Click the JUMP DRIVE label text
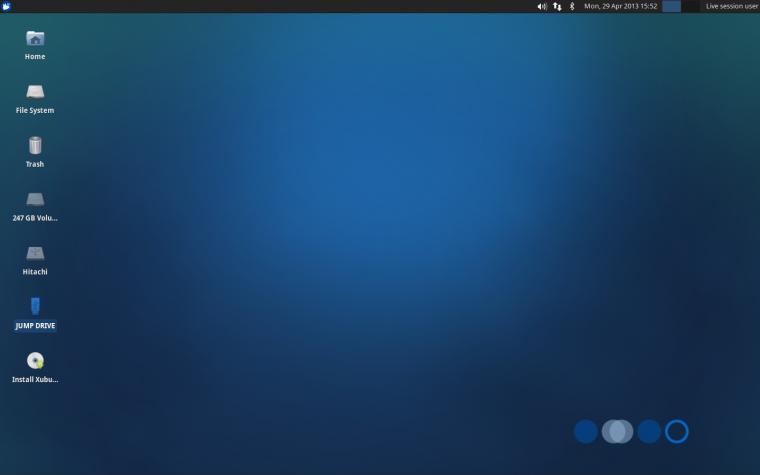The width and height of the screenshot is (760, 475). [35, 326]
